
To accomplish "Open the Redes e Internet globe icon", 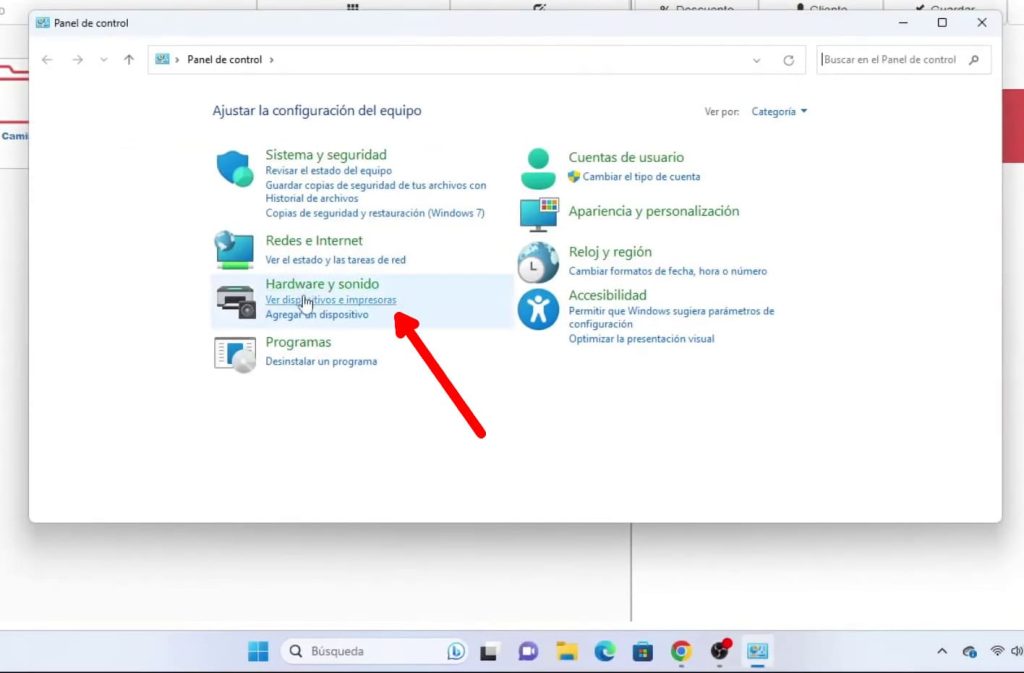I will tap(235, 250).
